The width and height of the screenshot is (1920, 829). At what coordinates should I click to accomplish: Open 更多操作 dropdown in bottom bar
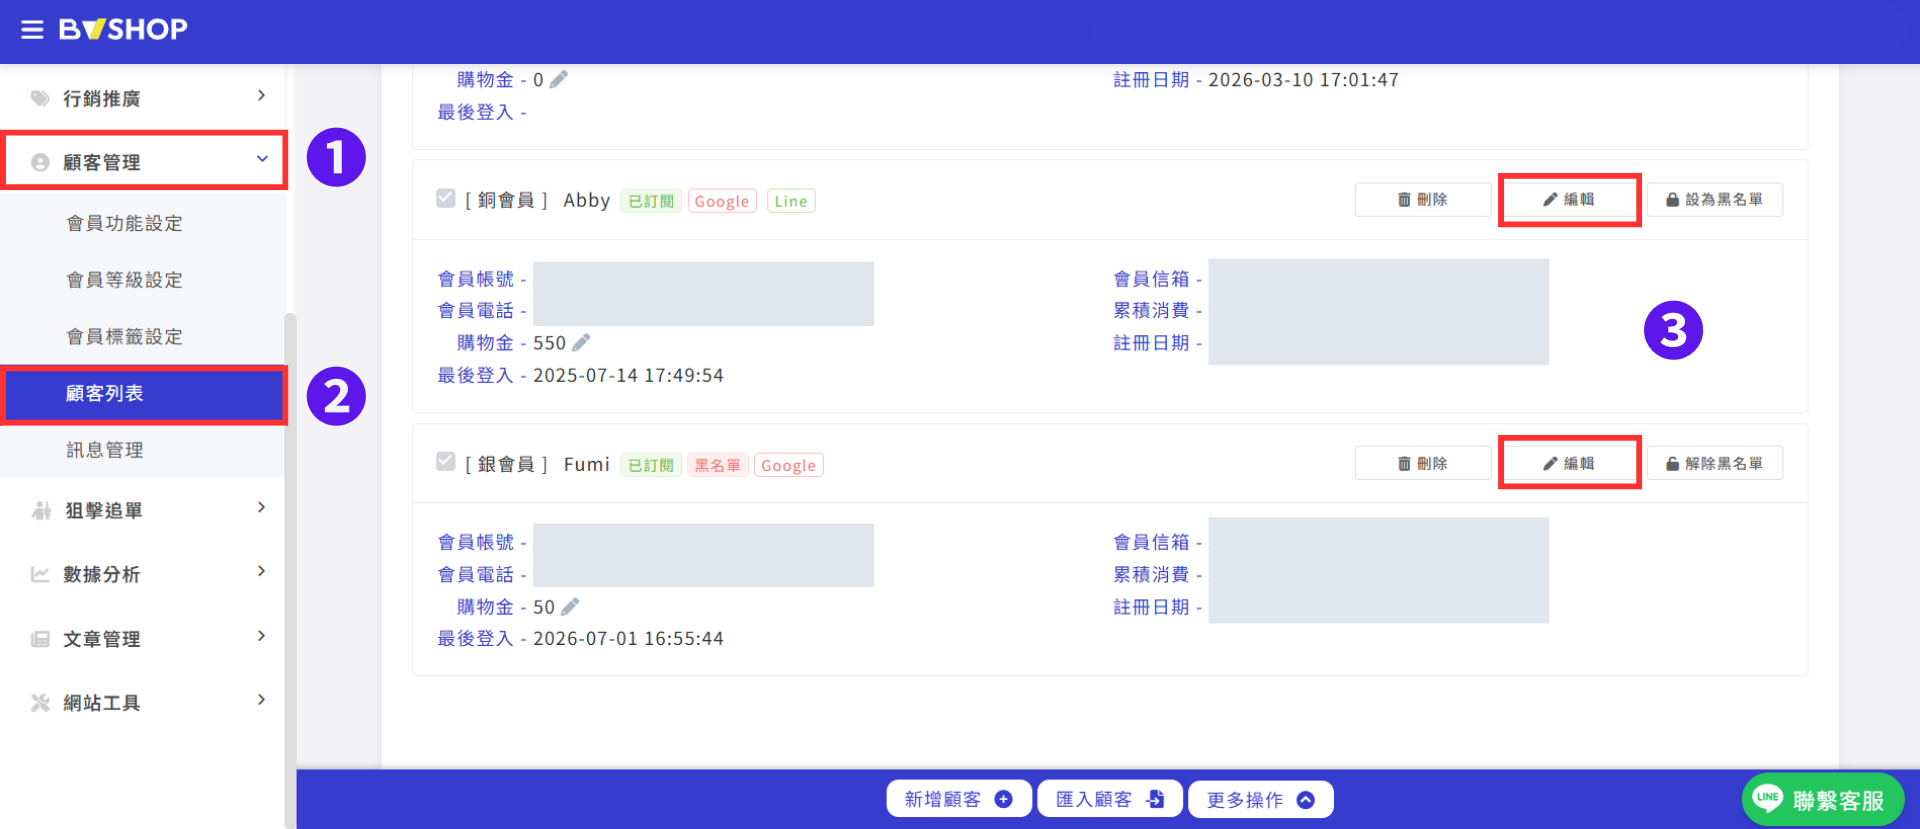coord(1260,799)
